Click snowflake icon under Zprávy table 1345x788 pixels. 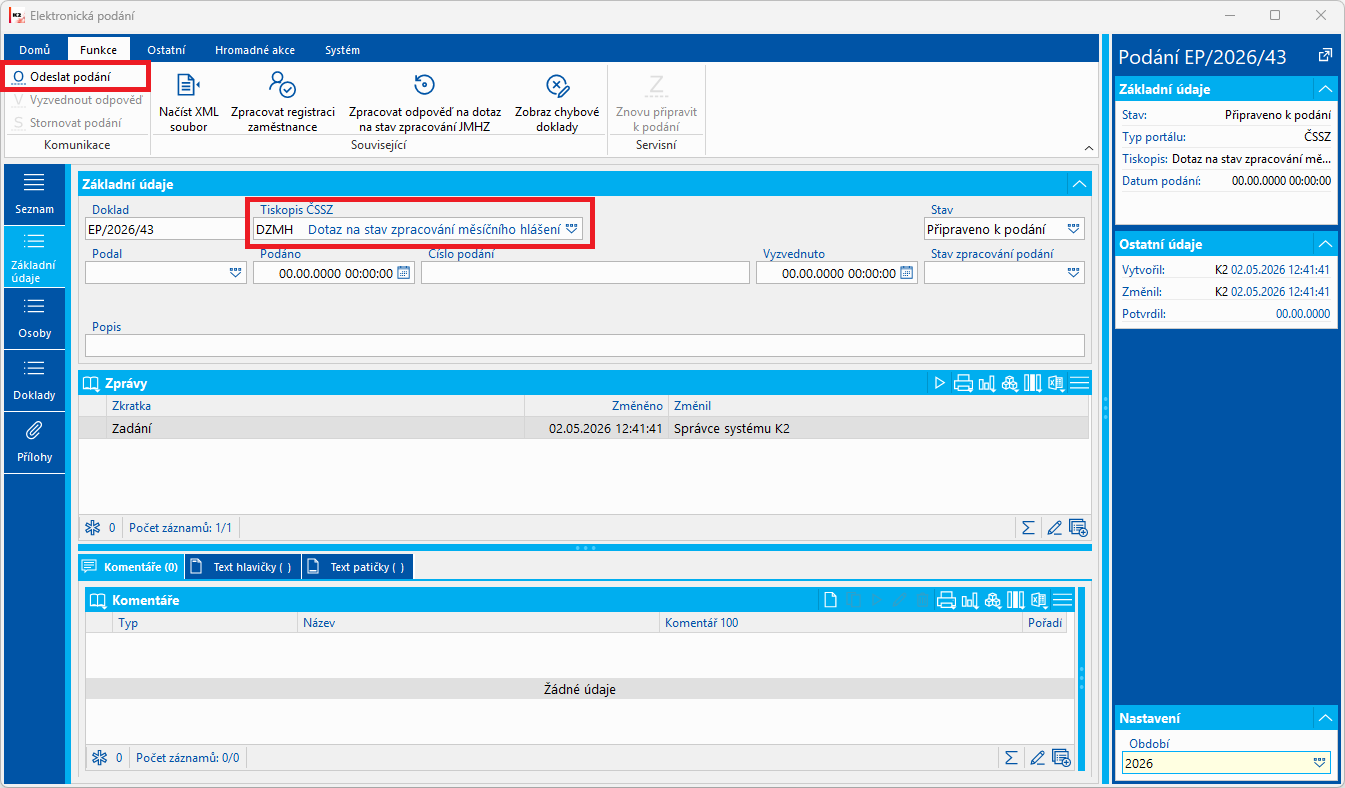point(93,528)
